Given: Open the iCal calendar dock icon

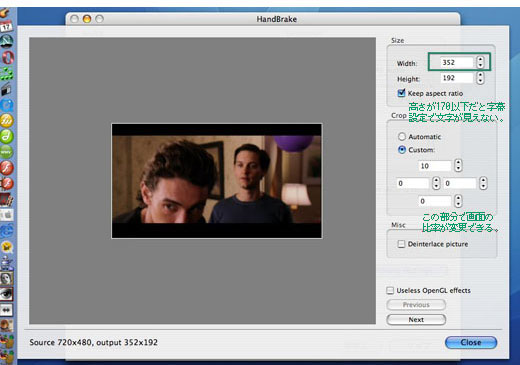Looking at the screenshot, I should (6, 26).
